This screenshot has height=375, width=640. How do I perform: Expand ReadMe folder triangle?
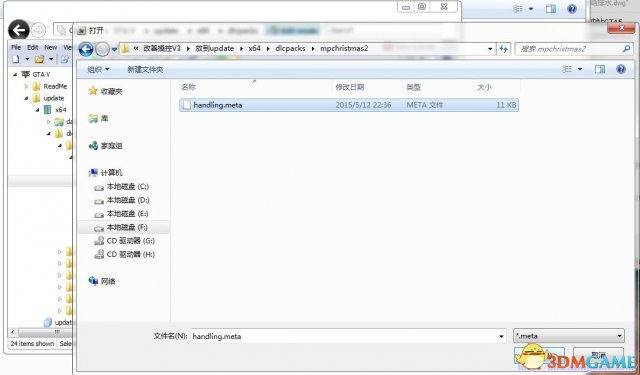click(x=26, y=86)
